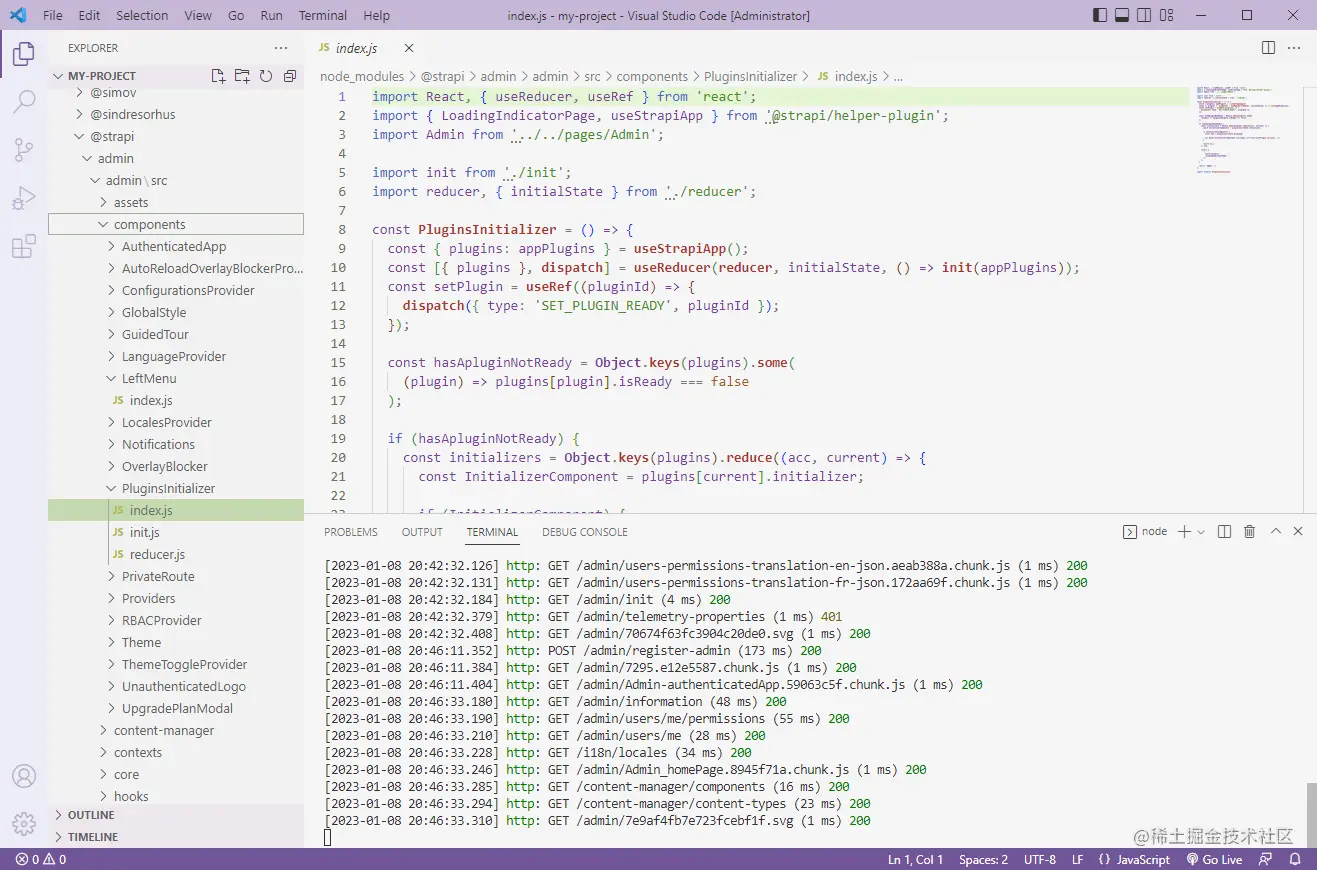Open reducer.js in the file tree
Image resolution: width=1317 pixels, height=870 pixels.
(x=176, y=554)
